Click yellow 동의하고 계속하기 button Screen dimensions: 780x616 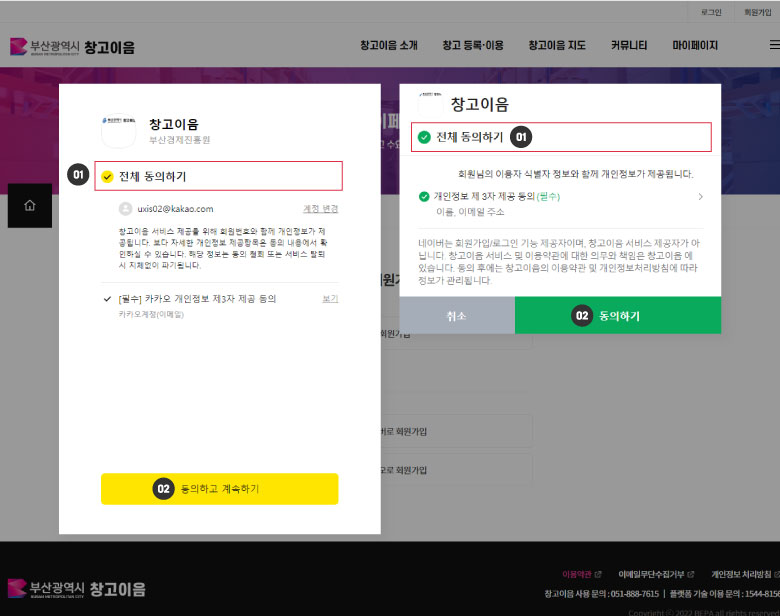[x=219, y=489]
